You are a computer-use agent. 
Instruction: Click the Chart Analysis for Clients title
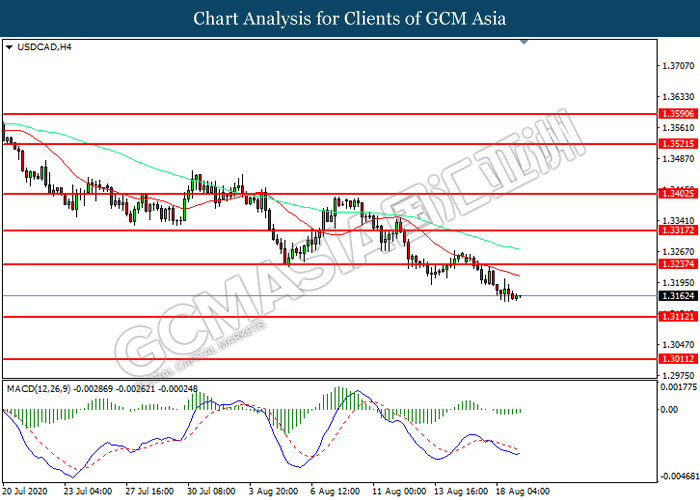pyautogui.click(x=350, y=19)
